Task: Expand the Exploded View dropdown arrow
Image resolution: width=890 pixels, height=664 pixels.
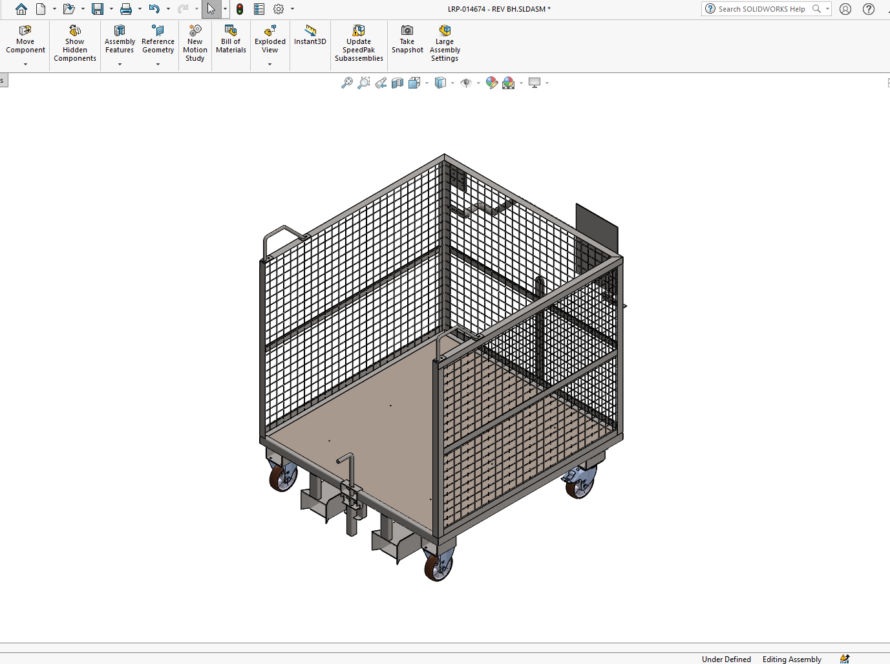Action: pyautogui.click(x=270, y=65)
